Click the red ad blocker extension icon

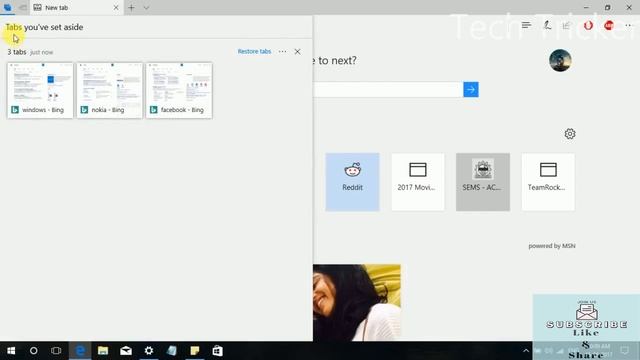(x=609, y=25)
